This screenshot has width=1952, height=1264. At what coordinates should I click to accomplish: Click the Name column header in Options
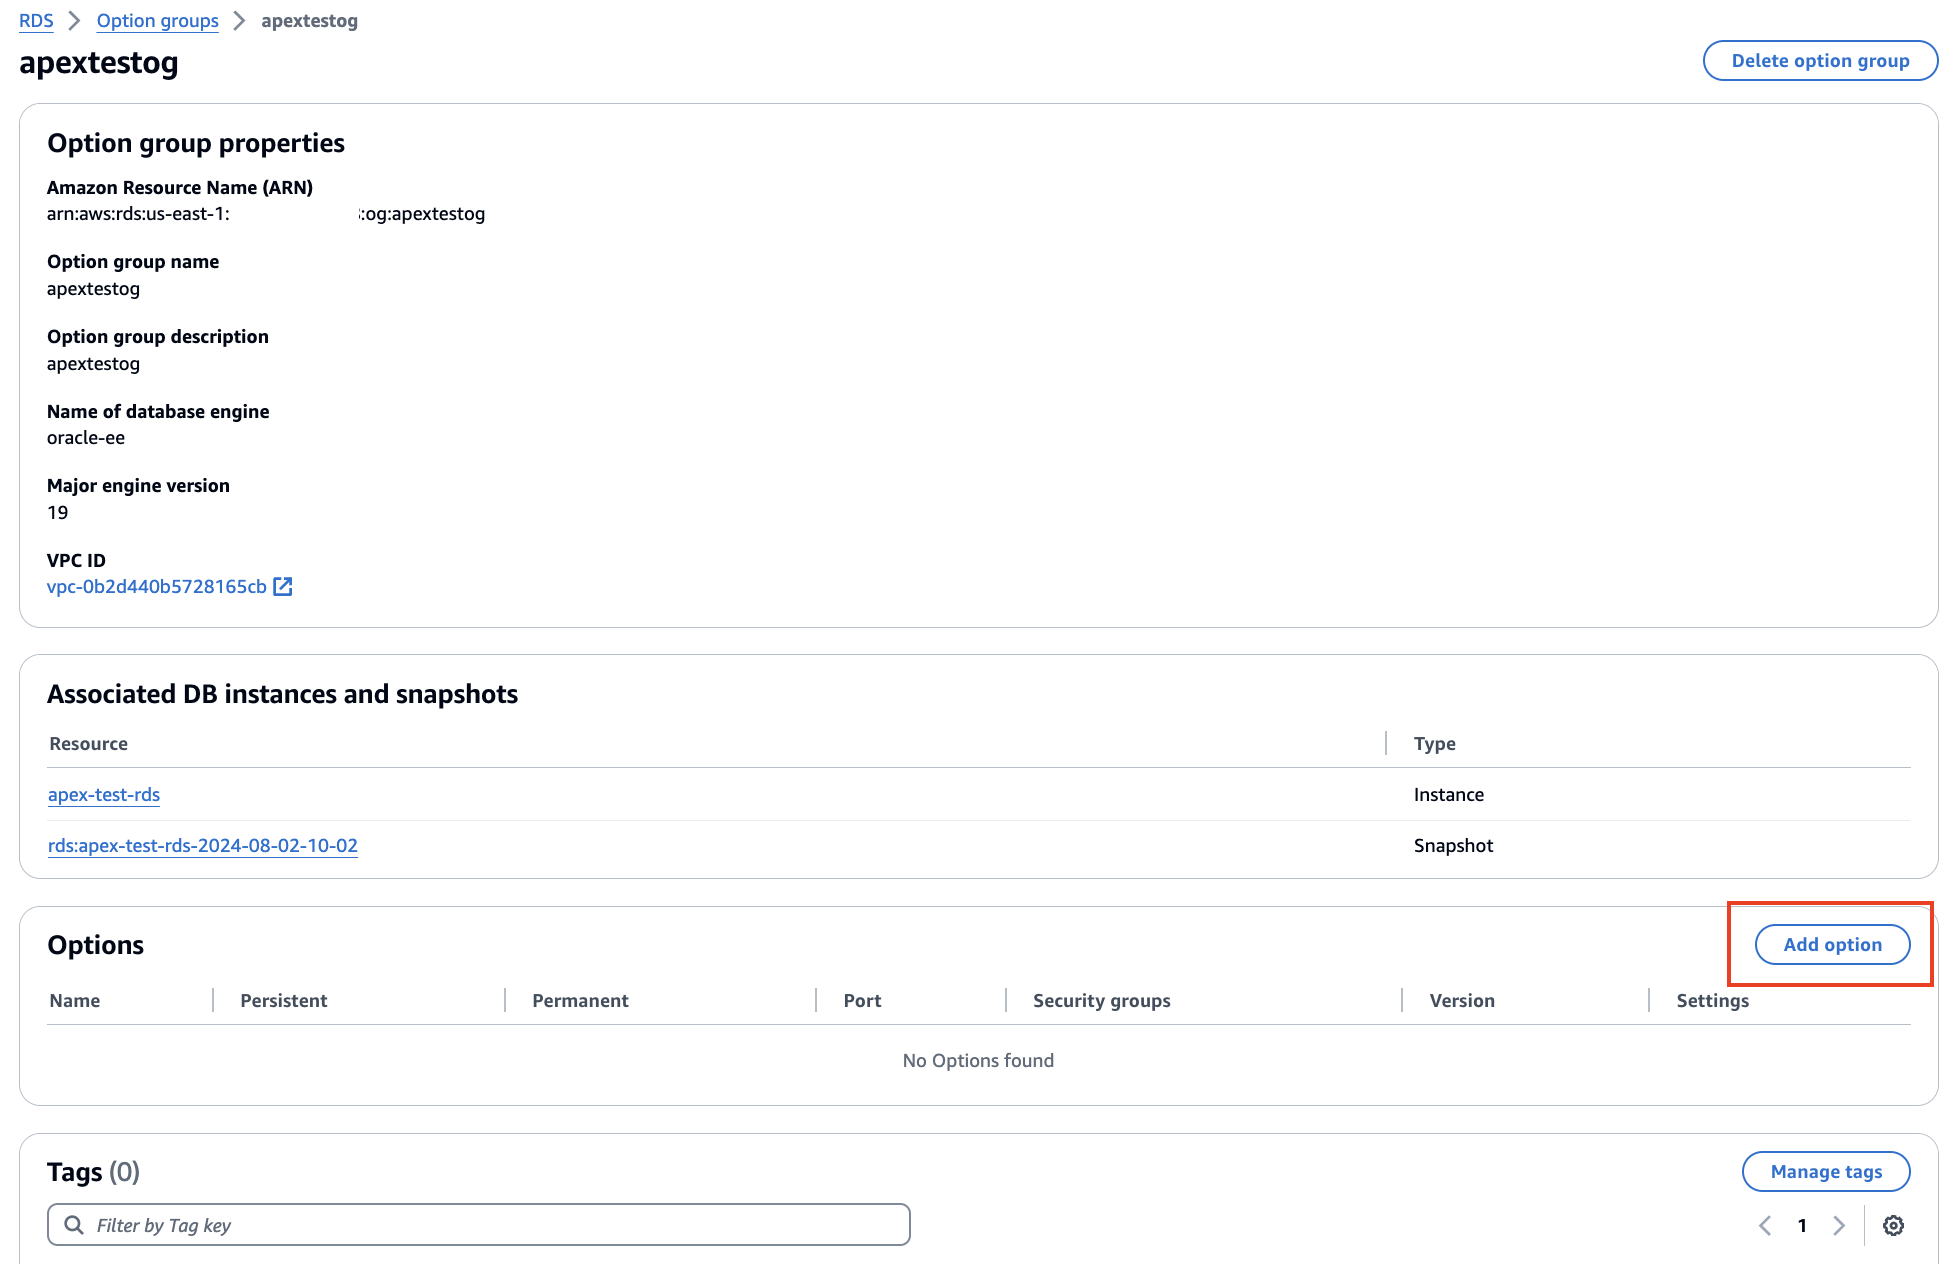click(x=75, y=1001)
